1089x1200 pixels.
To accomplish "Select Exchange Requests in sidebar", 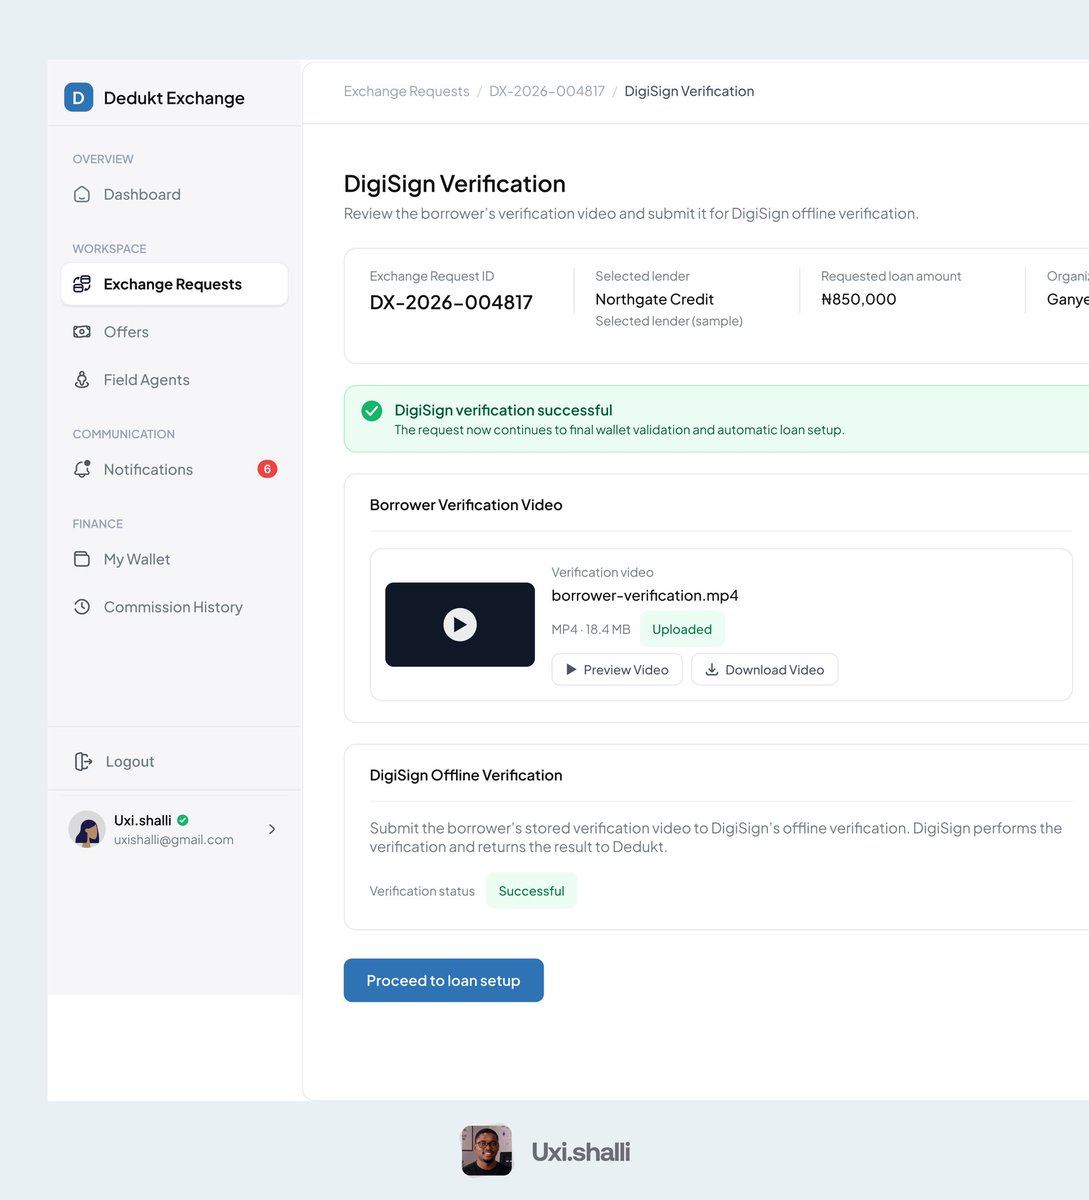I will [174, 284].
